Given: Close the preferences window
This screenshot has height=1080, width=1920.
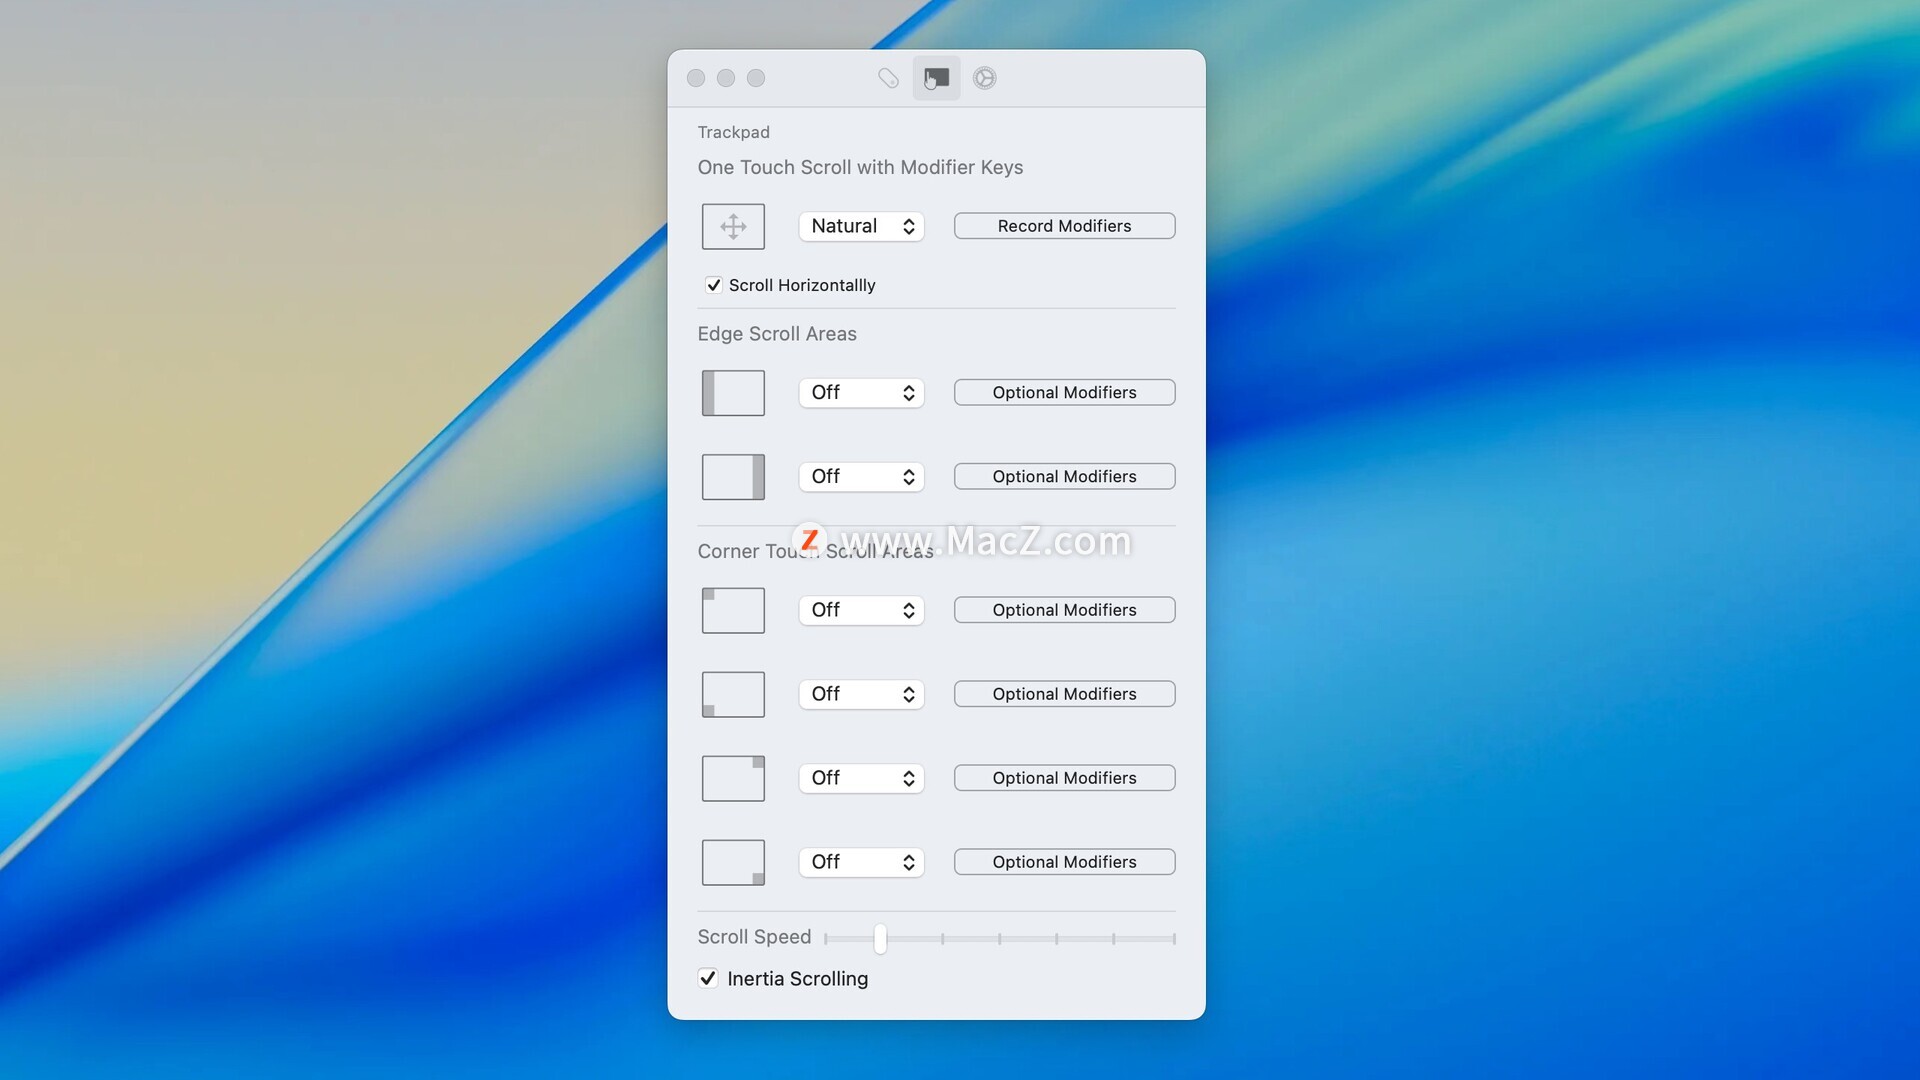Looking at the screenshot, I should coord(696,78).
